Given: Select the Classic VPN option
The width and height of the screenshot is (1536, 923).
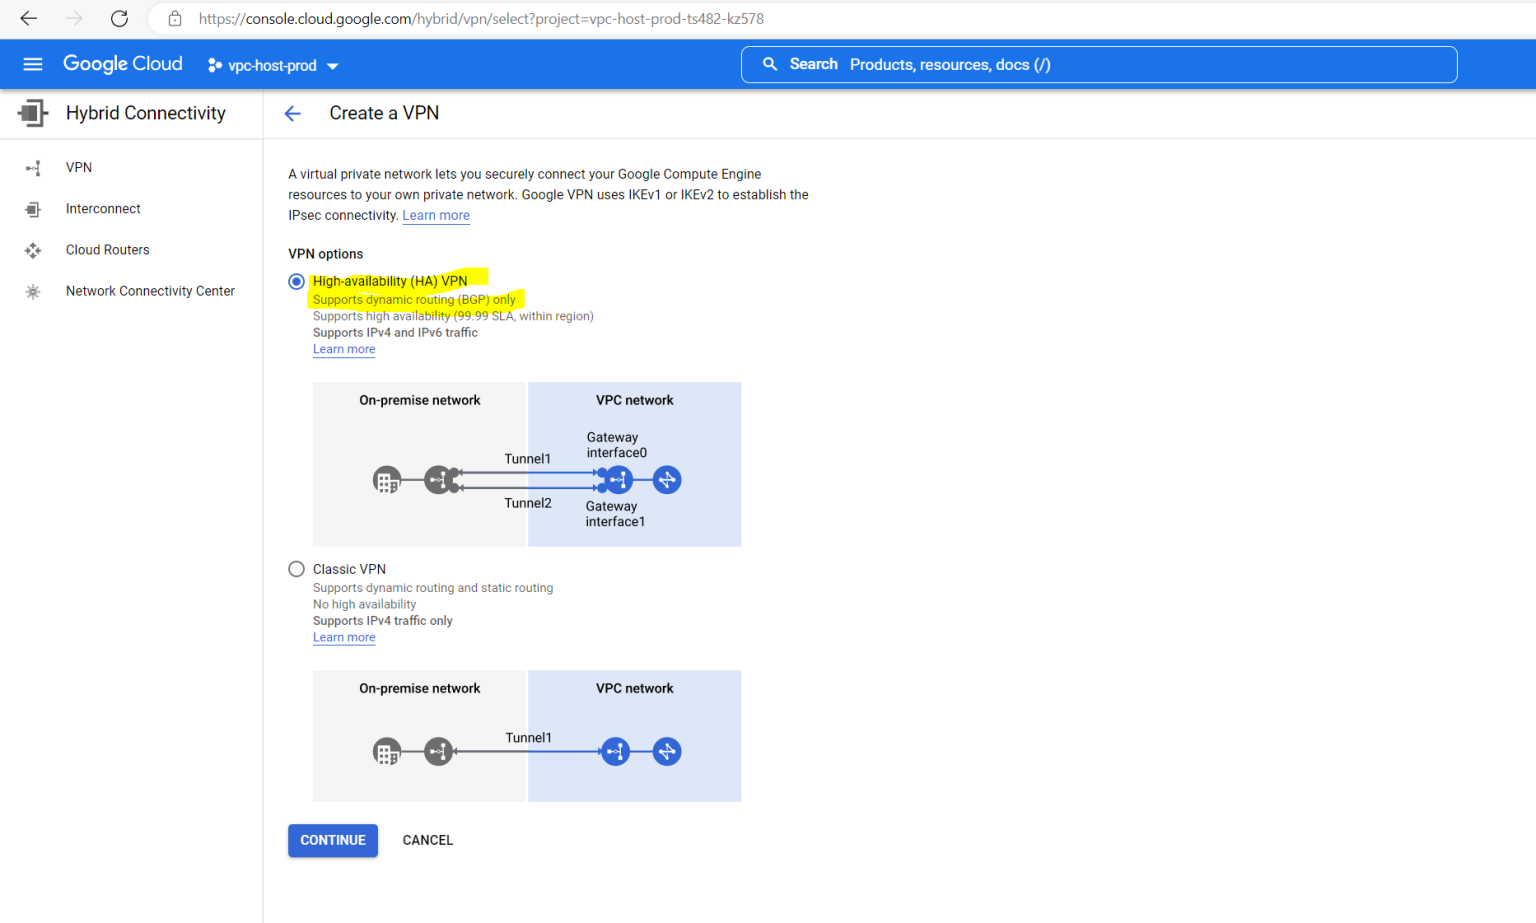Looking at the screenshot, I should 296,568.
